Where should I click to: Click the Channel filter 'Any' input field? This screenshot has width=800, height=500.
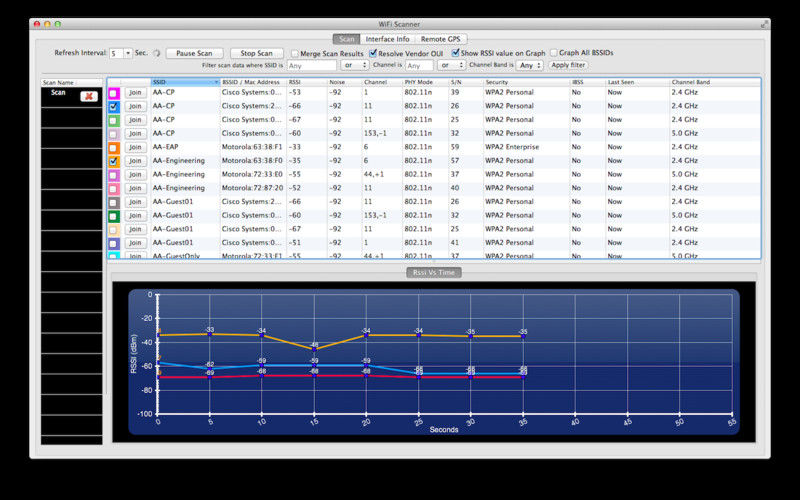click(x=419, y=66)
